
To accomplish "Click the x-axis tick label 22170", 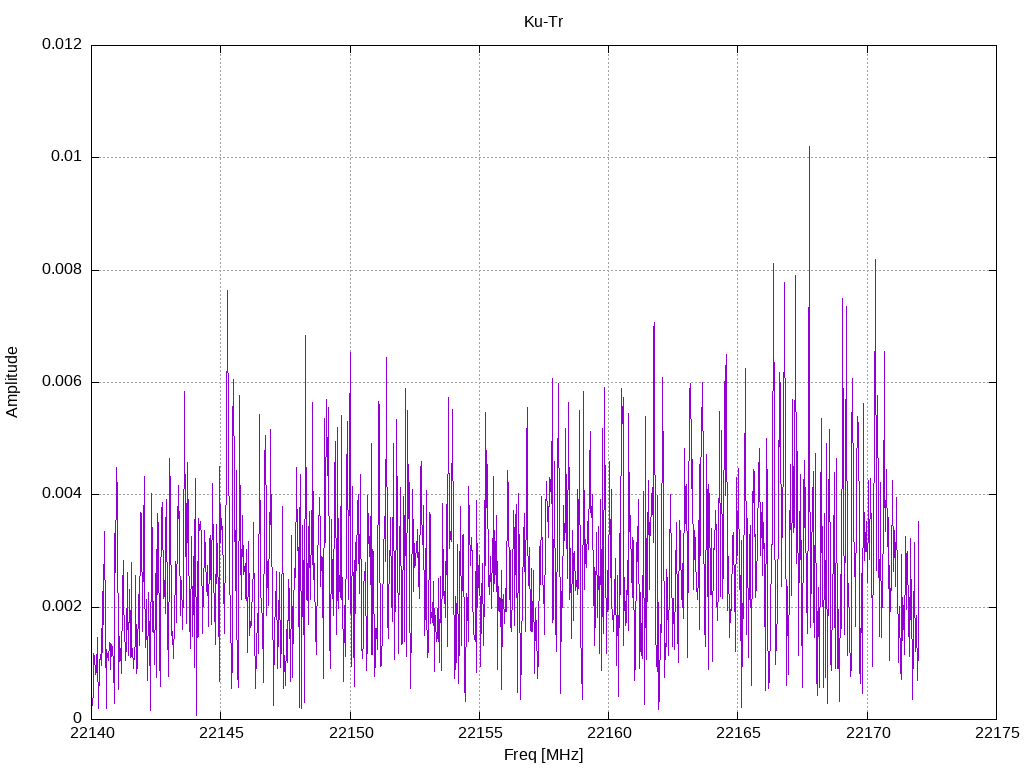I will (x=868, y=733).
